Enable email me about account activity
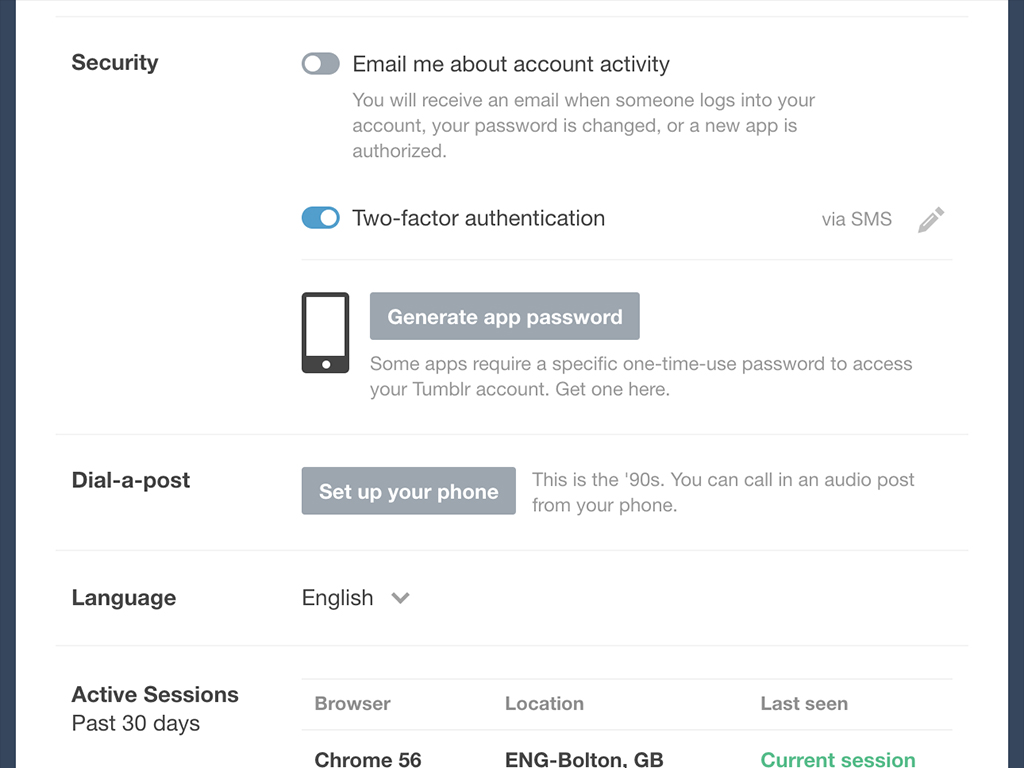The height and width of the screenshot is (768, 1024). [x=321, y=64]
